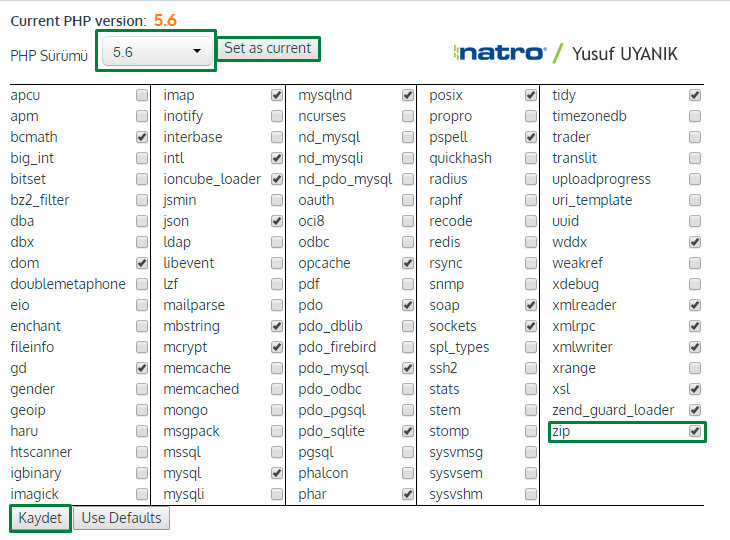Viewport: 730px width, 540px height.
Task: Enable the timezonedb checkbox
Action: coord(695,116)
